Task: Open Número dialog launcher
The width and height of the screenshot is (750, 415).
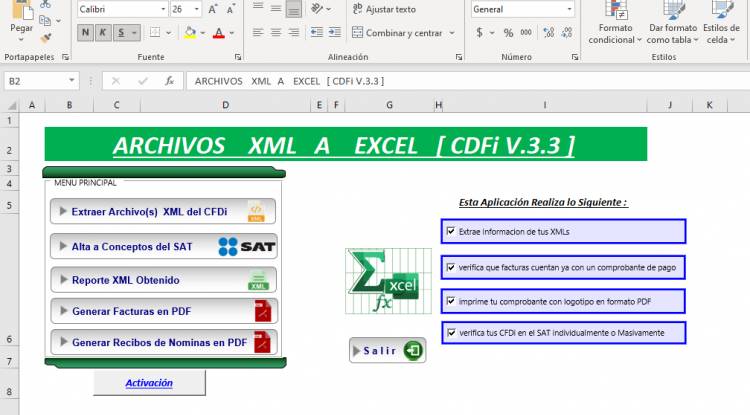Action: [574, 57]
